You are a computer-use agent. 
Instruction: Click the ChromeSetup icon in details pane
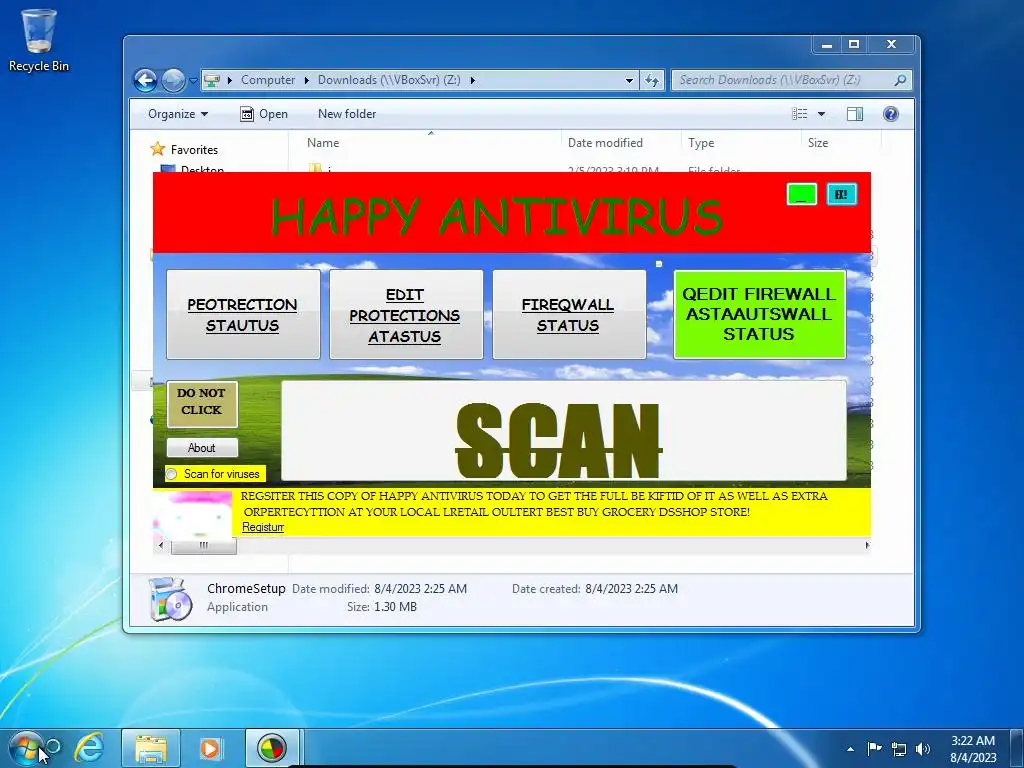[170, 599]
